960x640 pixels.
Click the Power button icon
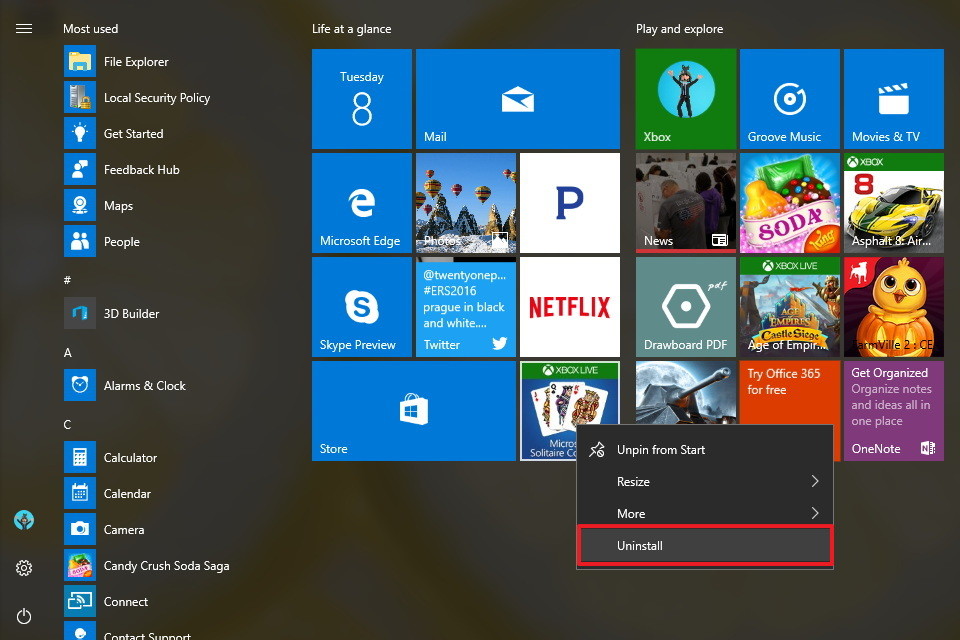click(x=24, y=616)
